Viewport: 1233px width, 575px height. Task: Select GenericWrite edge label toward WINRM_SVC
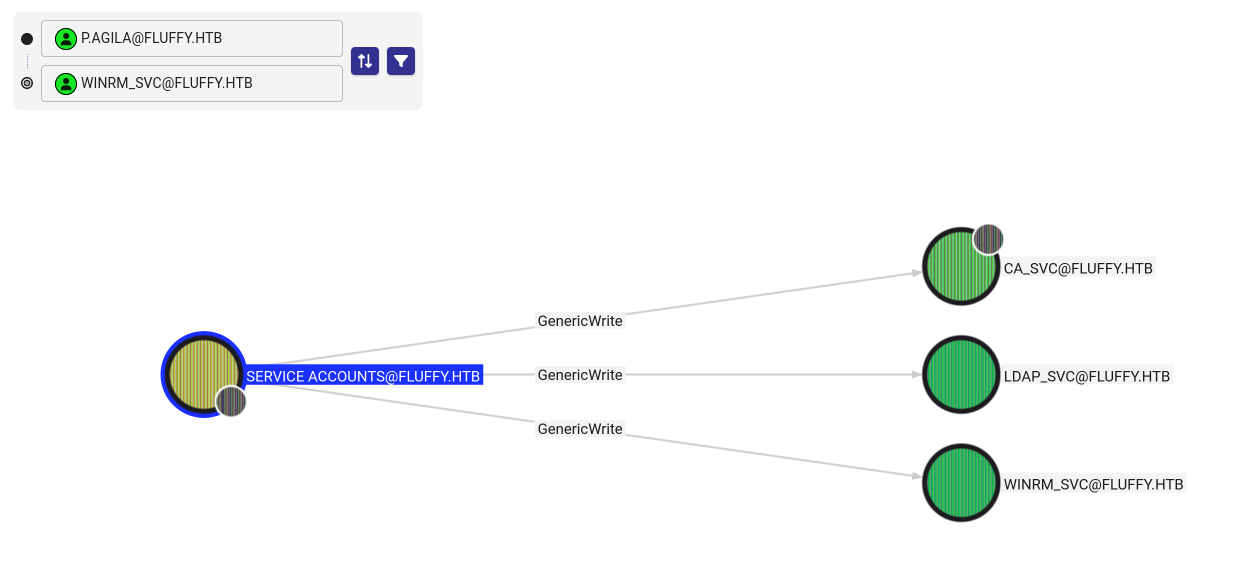[580, 429]
